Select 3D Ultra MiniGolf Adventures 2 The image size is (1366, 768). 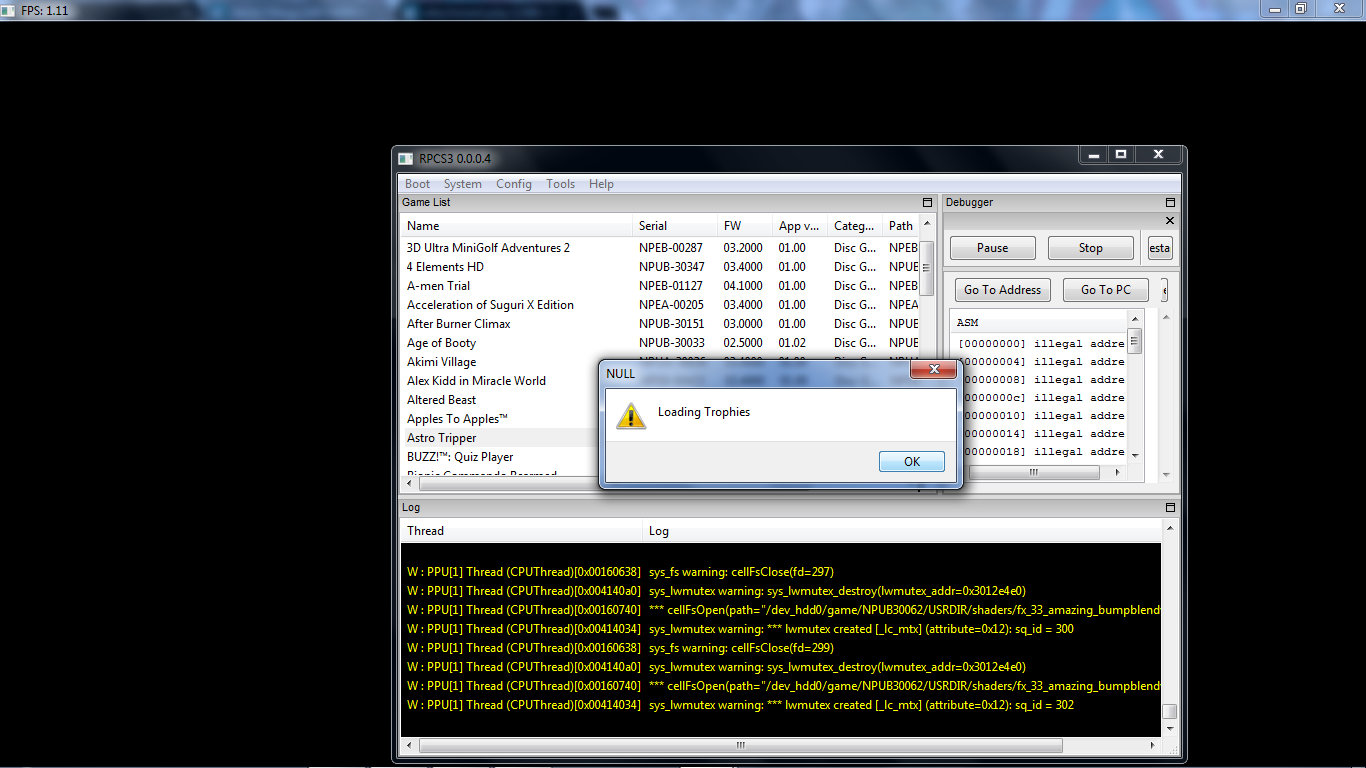click(488, 248)
